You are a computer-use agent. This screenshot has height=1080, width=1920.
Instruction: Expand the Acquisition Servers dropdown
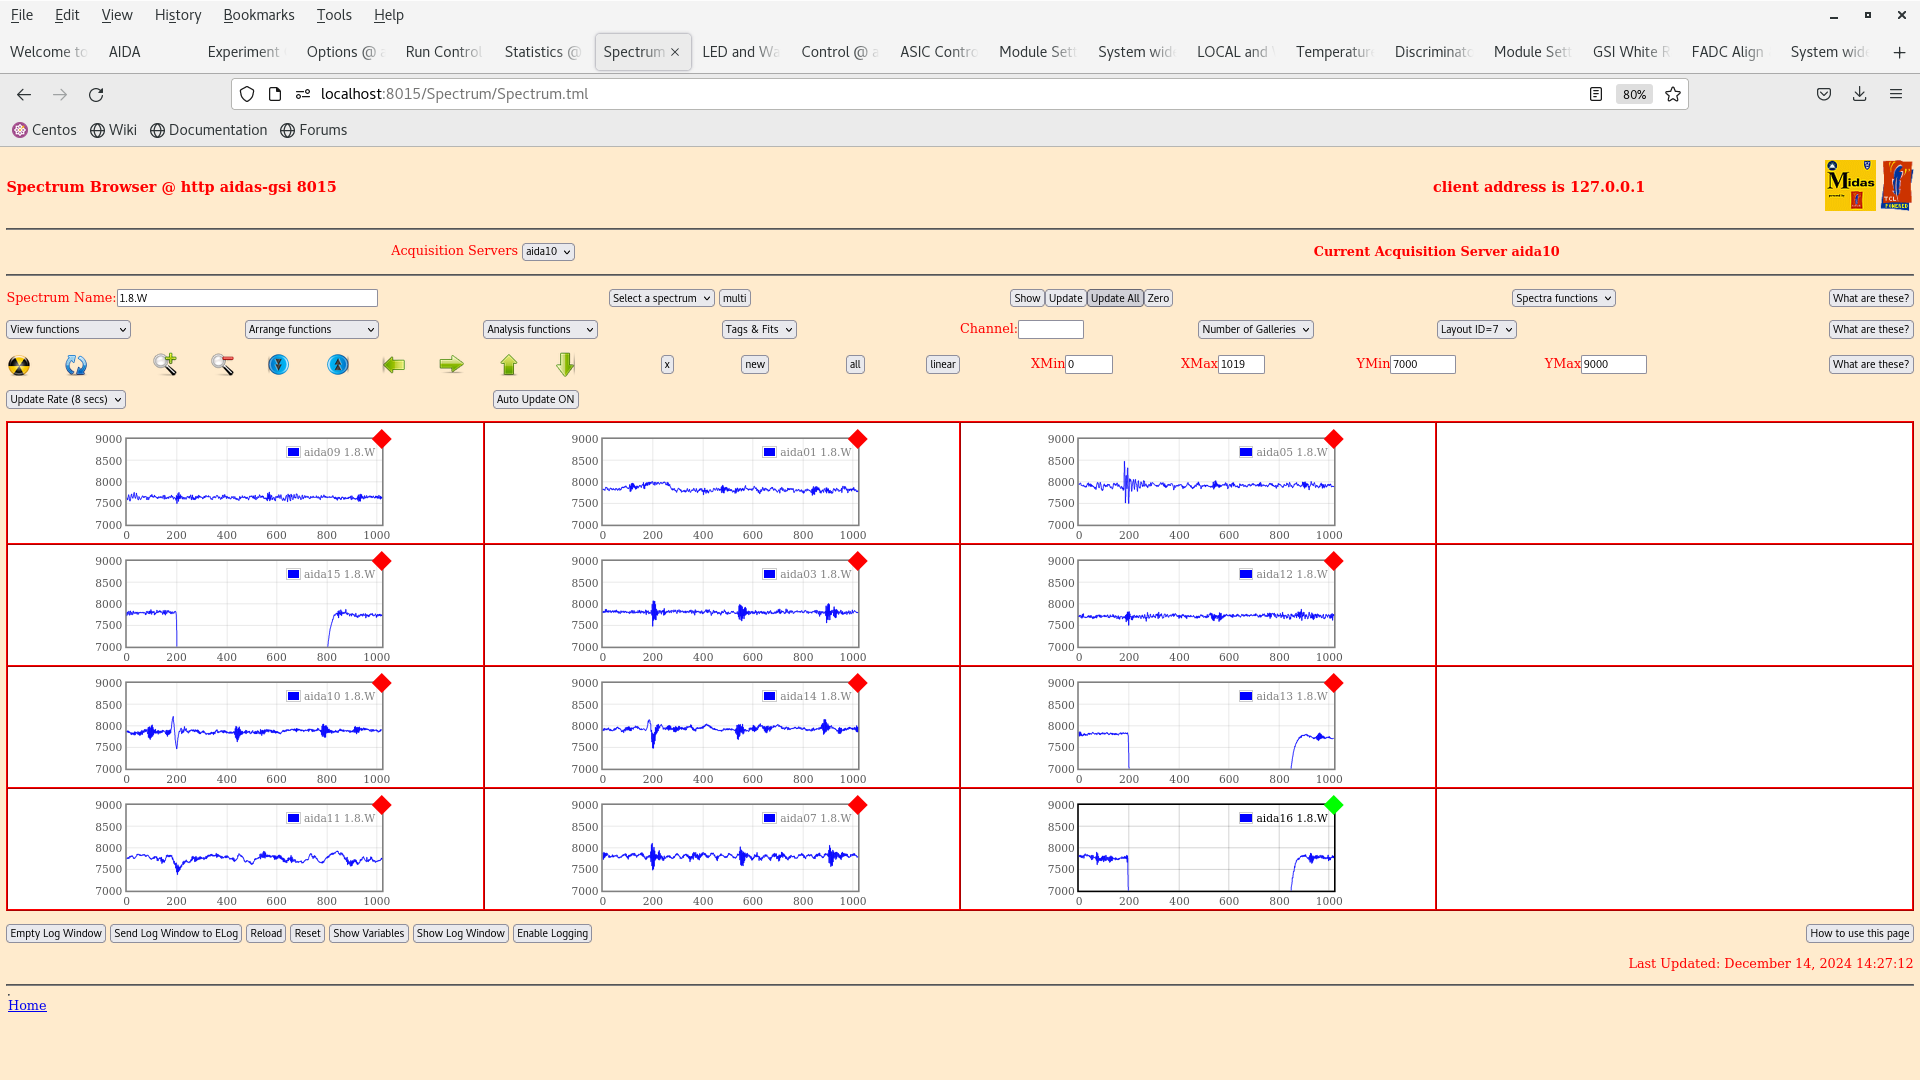pos(547,252)
